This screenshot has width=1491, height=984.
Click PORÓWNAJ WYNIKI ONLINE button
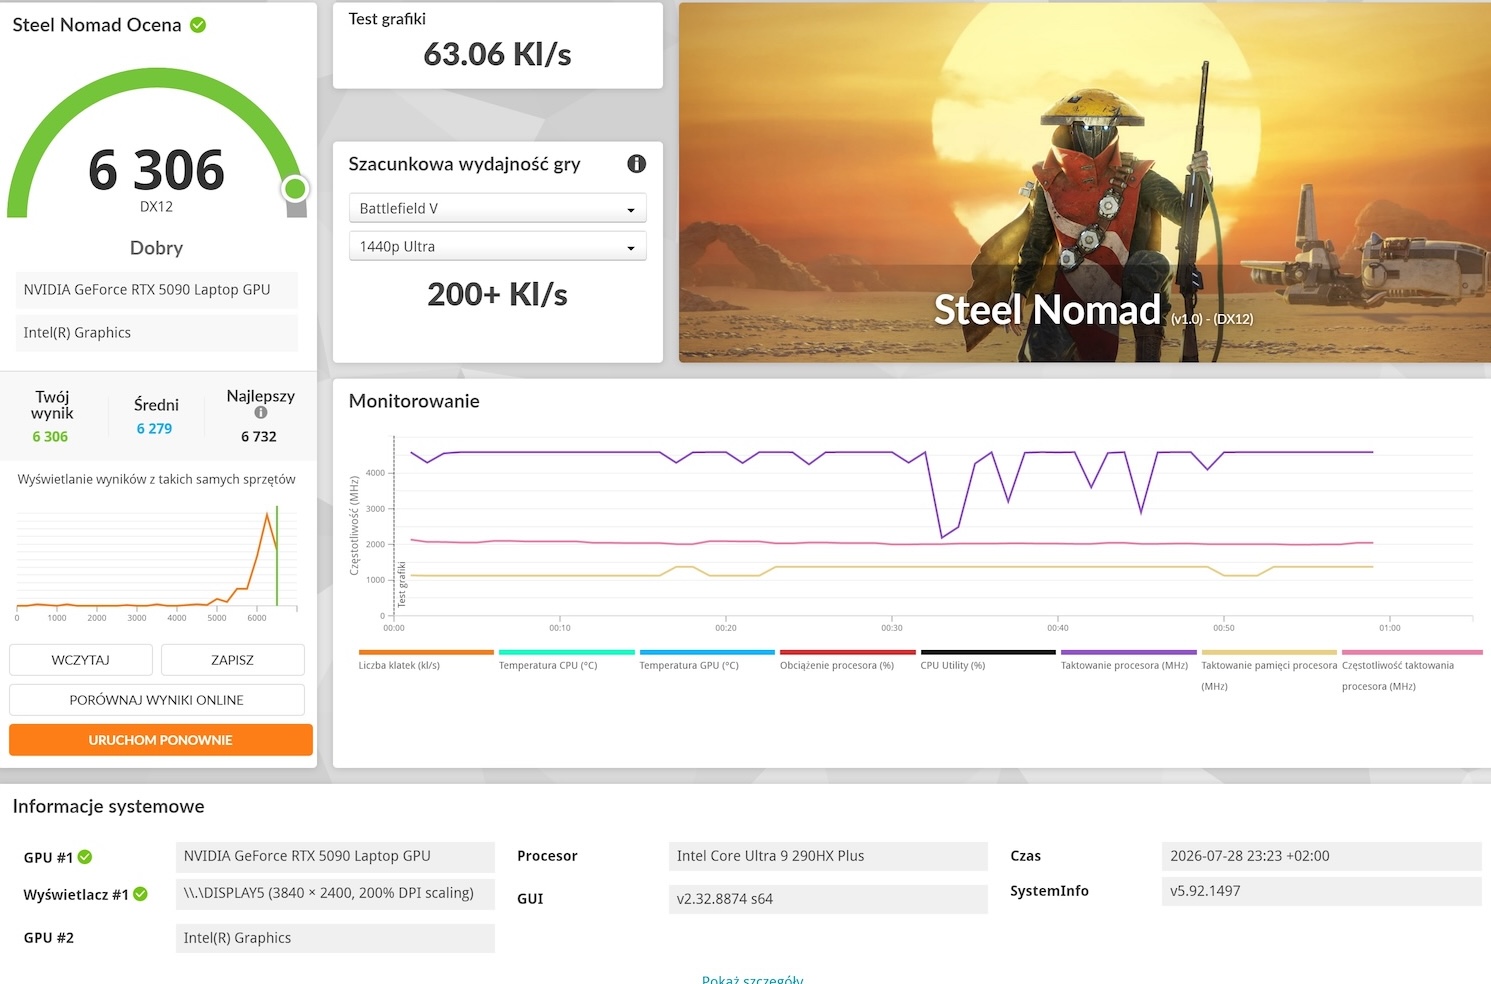(157, 700)
